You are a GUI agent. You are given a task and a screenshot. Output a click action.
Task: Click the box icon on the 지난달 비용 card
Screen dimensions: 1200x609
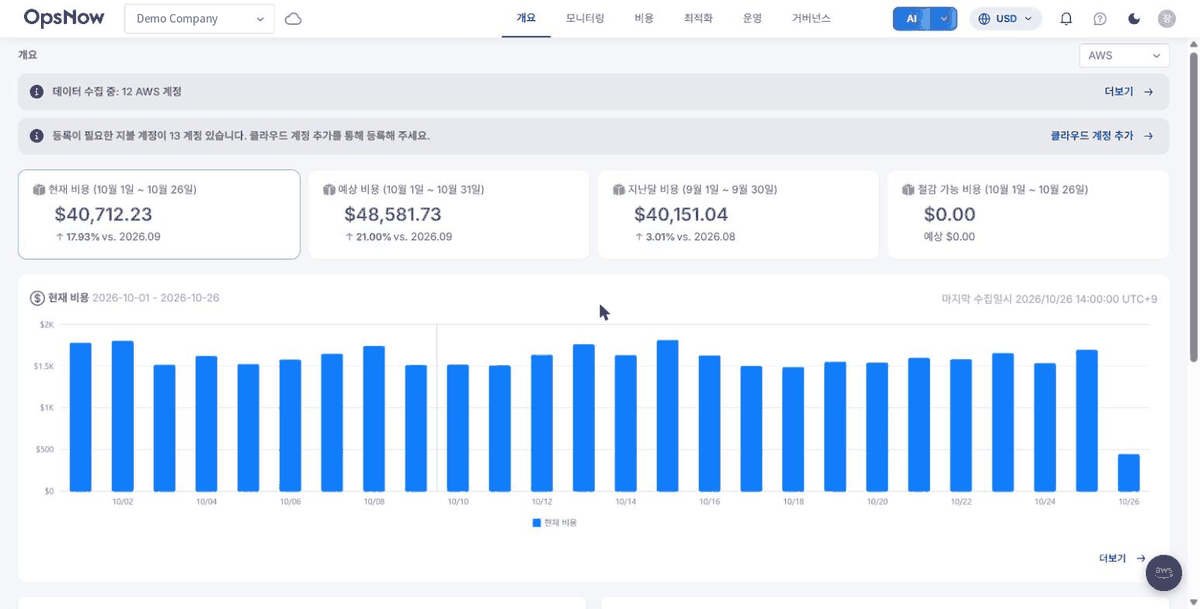(619, 190)
